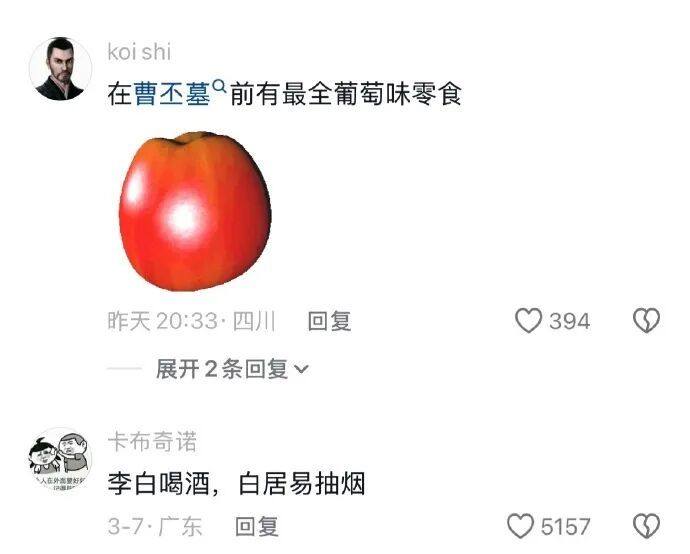Select the username koi shi
The width and height of the screenshot is (690, 554).
click(x=139, y=52)
